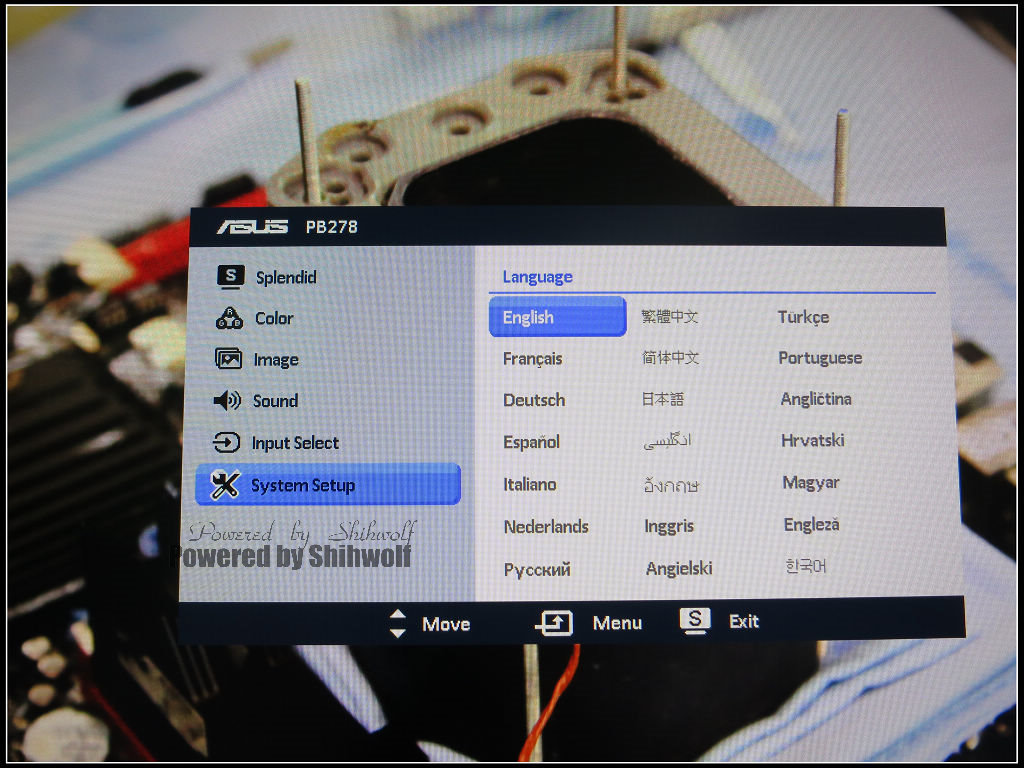
Task: Select the Thai-script language option
Action: tap(672, 484)
